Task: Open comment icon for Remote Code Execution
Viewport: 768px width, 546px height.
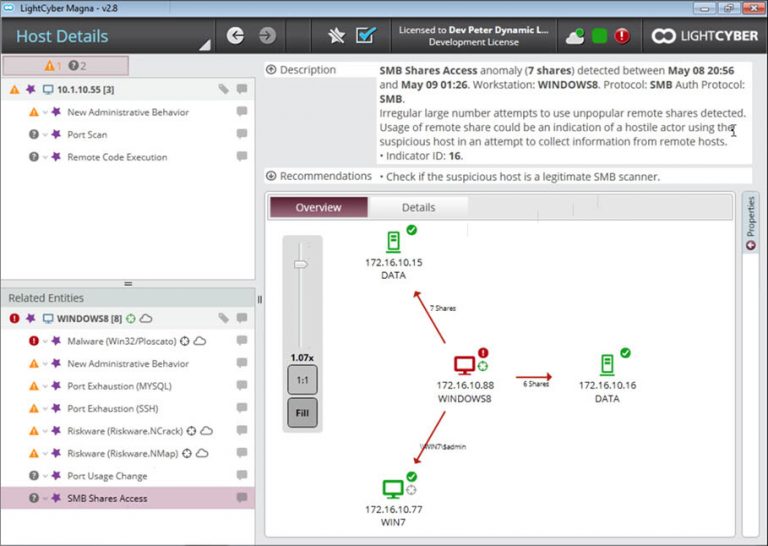Action: coord(242,156)
